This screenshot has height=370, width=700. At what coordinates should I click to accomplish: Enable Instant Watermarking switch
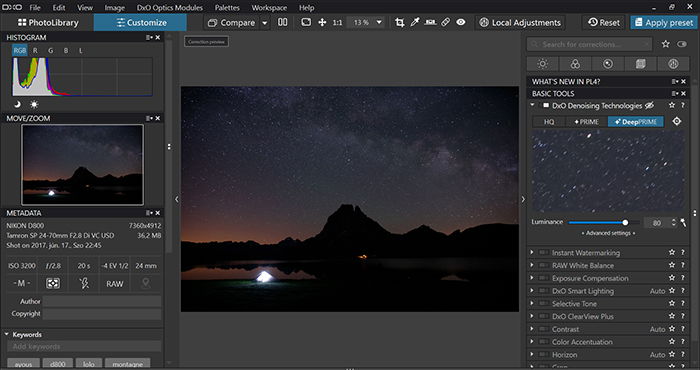click(x=543, y=253)
